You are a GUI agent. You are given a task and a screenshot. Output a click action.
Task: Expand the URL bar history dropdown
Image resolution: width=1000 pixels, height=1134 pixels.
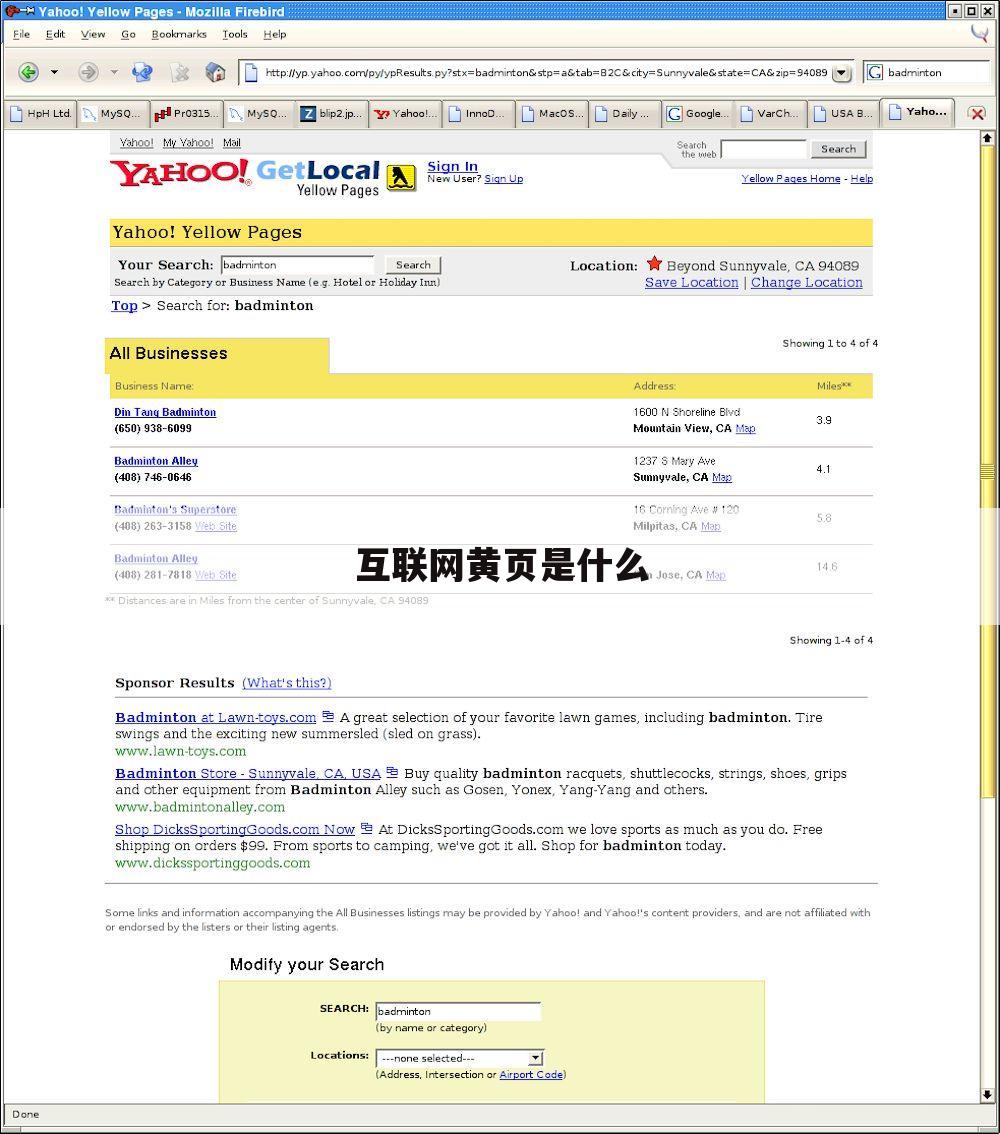pos(841,73)
